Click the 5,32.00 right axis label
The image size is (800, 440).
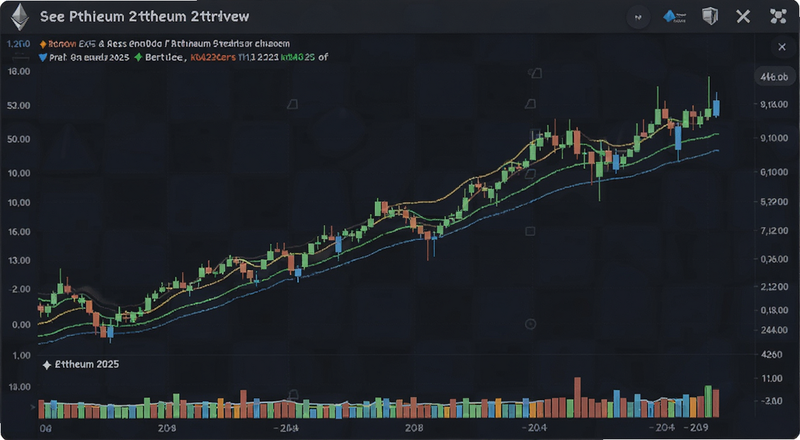tap(774, 202)
